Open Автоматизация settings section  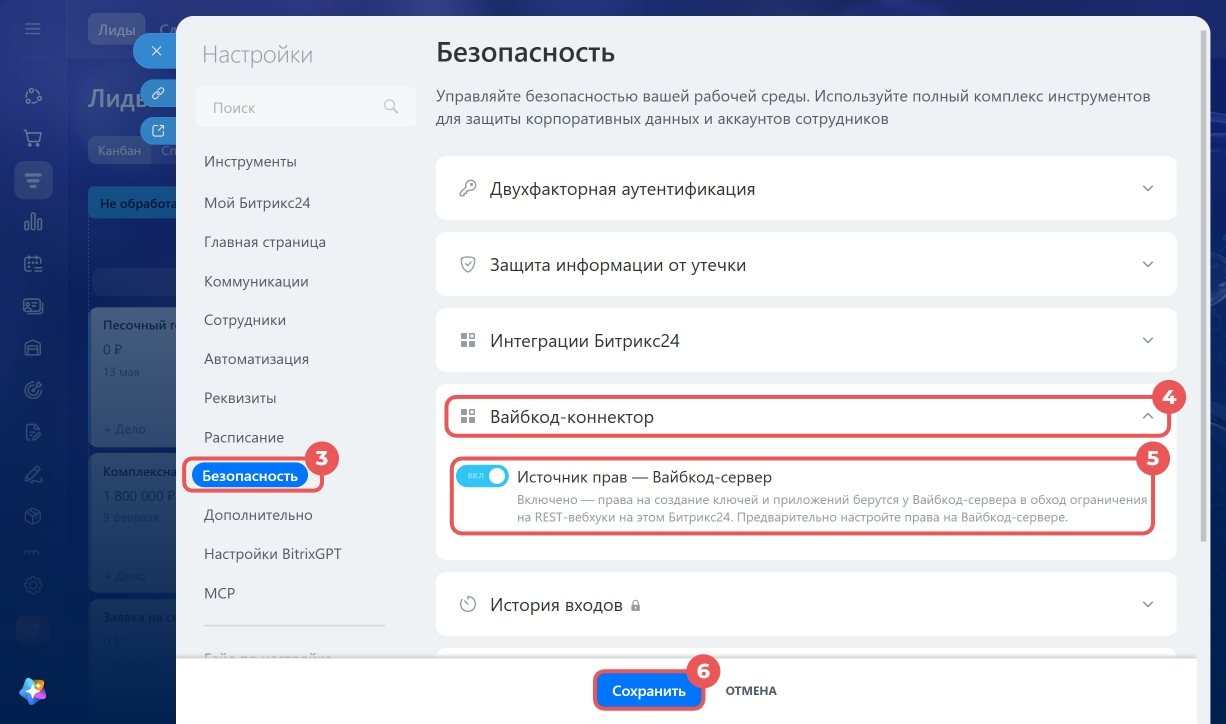click(256, 359)
